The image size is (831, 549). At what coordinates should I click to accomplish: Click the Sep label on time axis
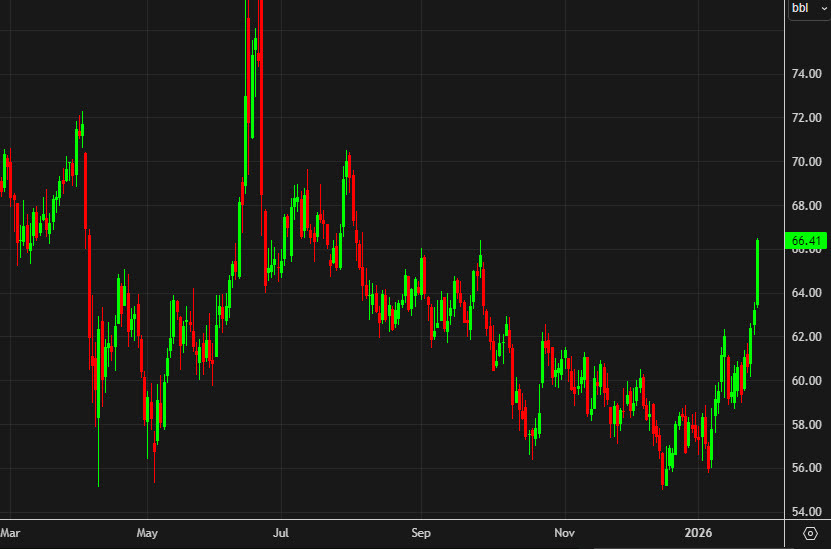point(421,533)
